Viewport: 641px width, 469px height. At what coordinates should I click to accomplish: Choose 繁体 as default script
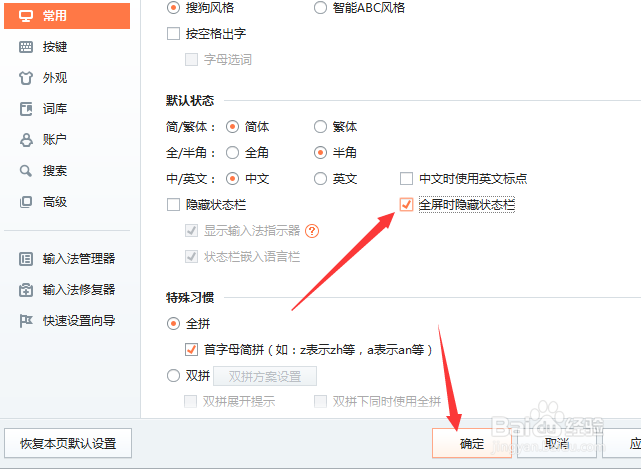tap(320, 127)
